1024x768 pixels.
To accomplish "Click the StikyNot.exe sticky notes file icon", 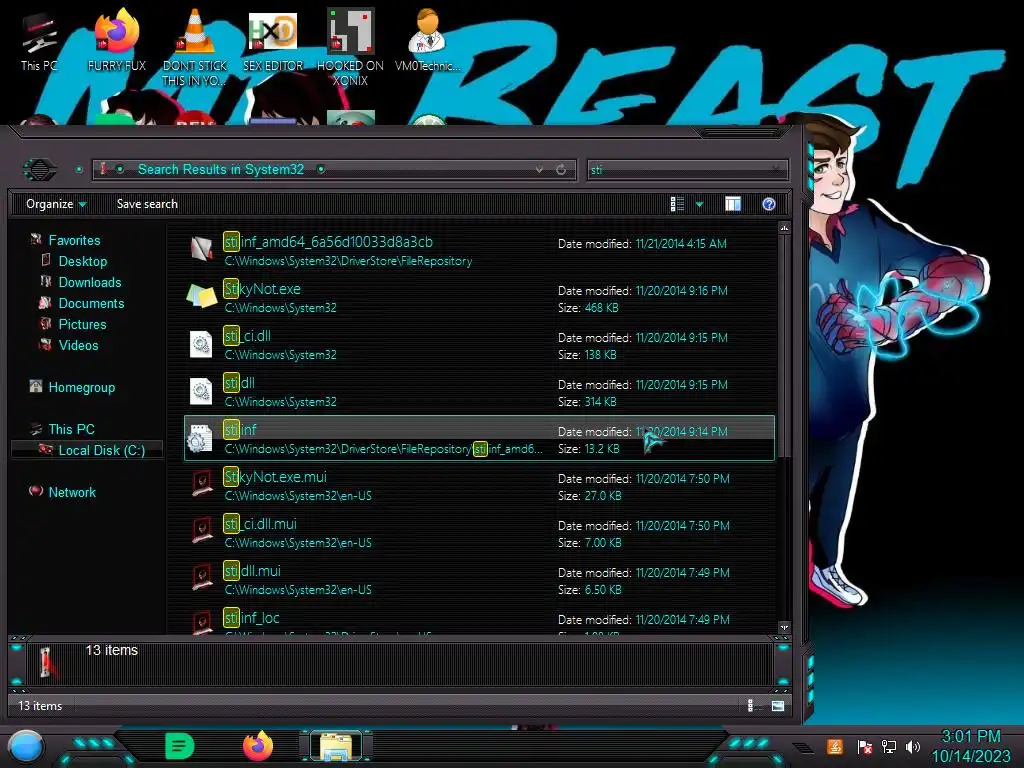I will tap(202, 296).
